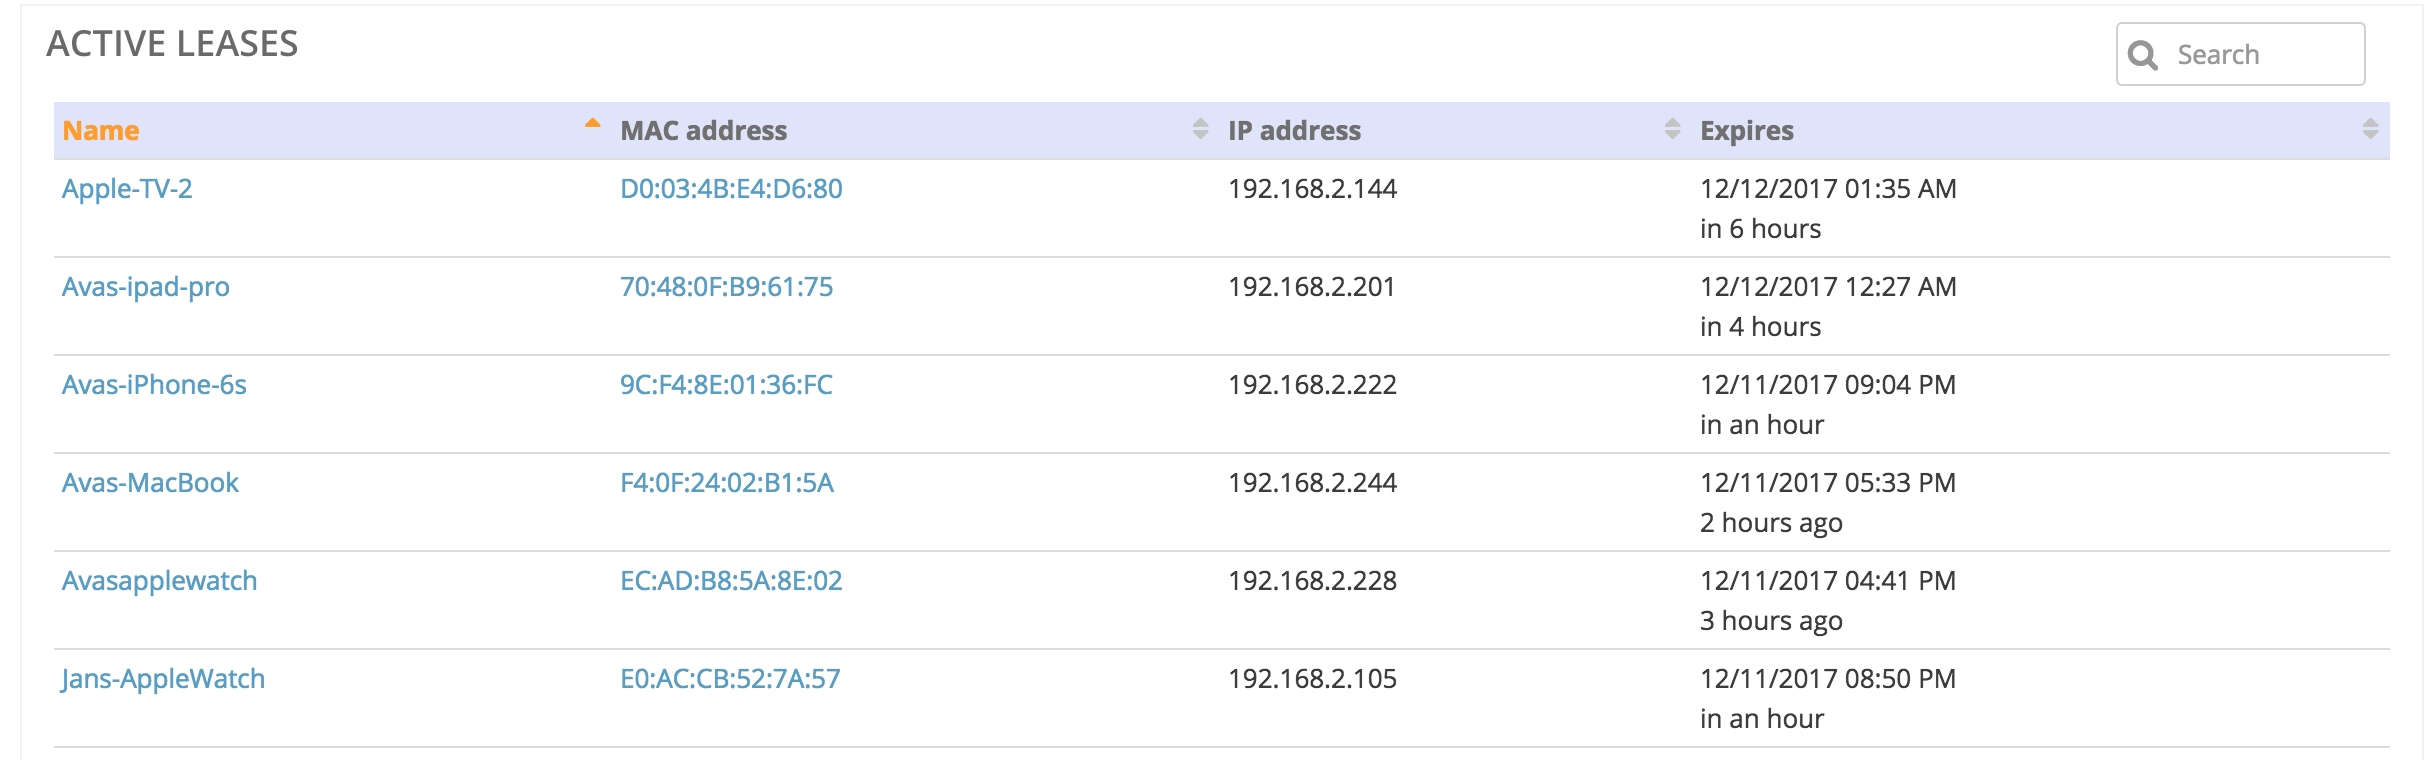The image size is (2430, 760).
Task: Open the Avasapplewatch device link
Action: (x=160, y=581)
